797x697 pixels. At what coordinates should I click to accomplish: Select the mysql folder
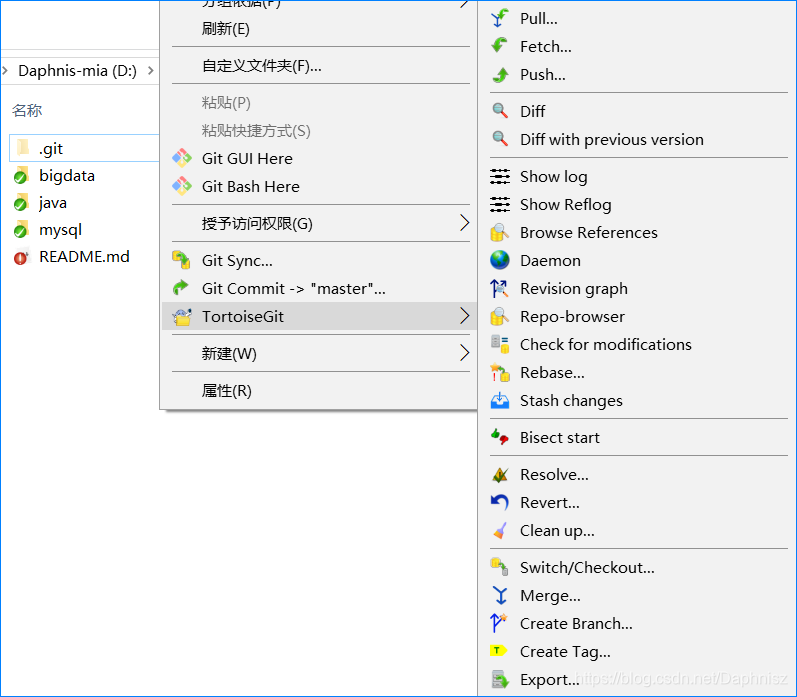[60, 229]
